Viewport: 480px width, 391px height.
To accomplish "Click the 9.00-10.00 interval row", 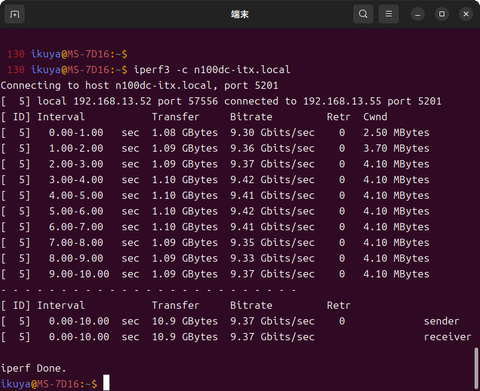I will pos(215,274).
